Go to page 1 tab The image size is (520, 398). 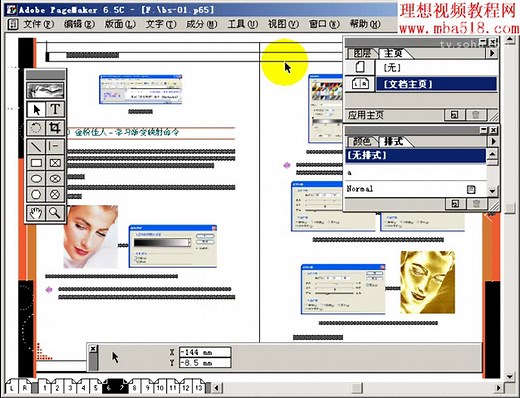[44, 388]
